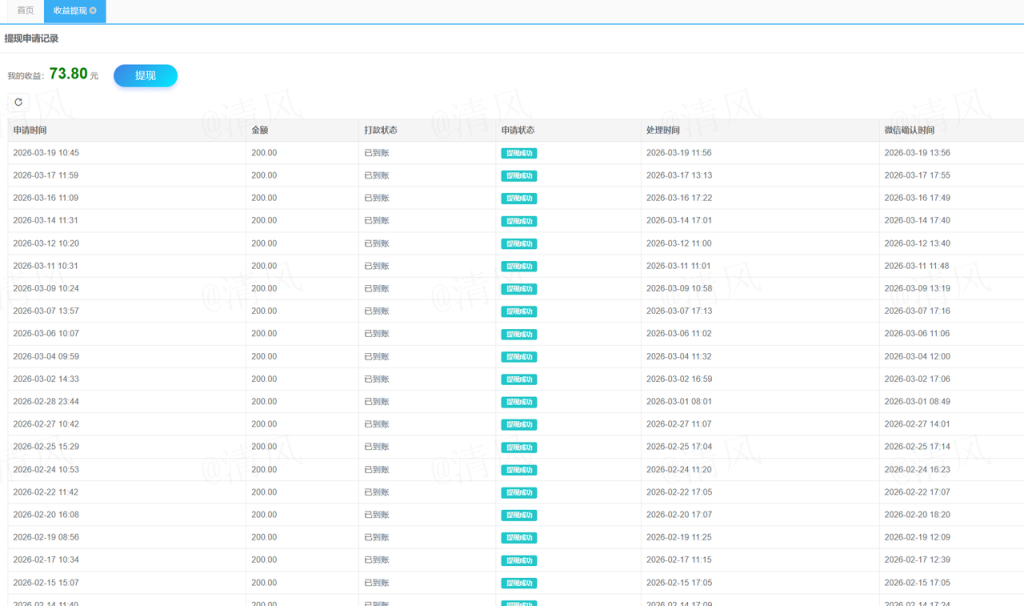The height and width of the screenshot is (606, 1024).
Task: Switch to the 首页 tab
Action: [x=25, y=10]
